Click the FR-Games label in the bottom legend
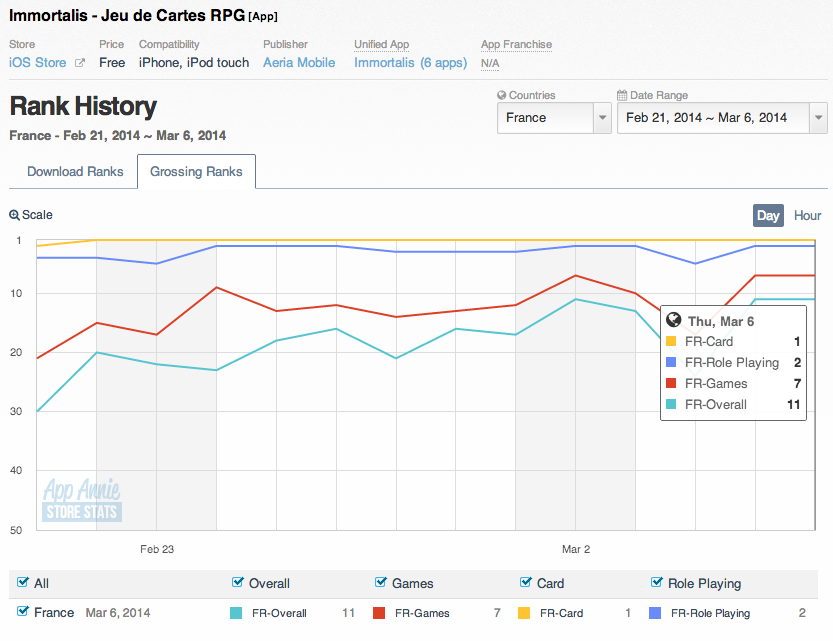 422,613
